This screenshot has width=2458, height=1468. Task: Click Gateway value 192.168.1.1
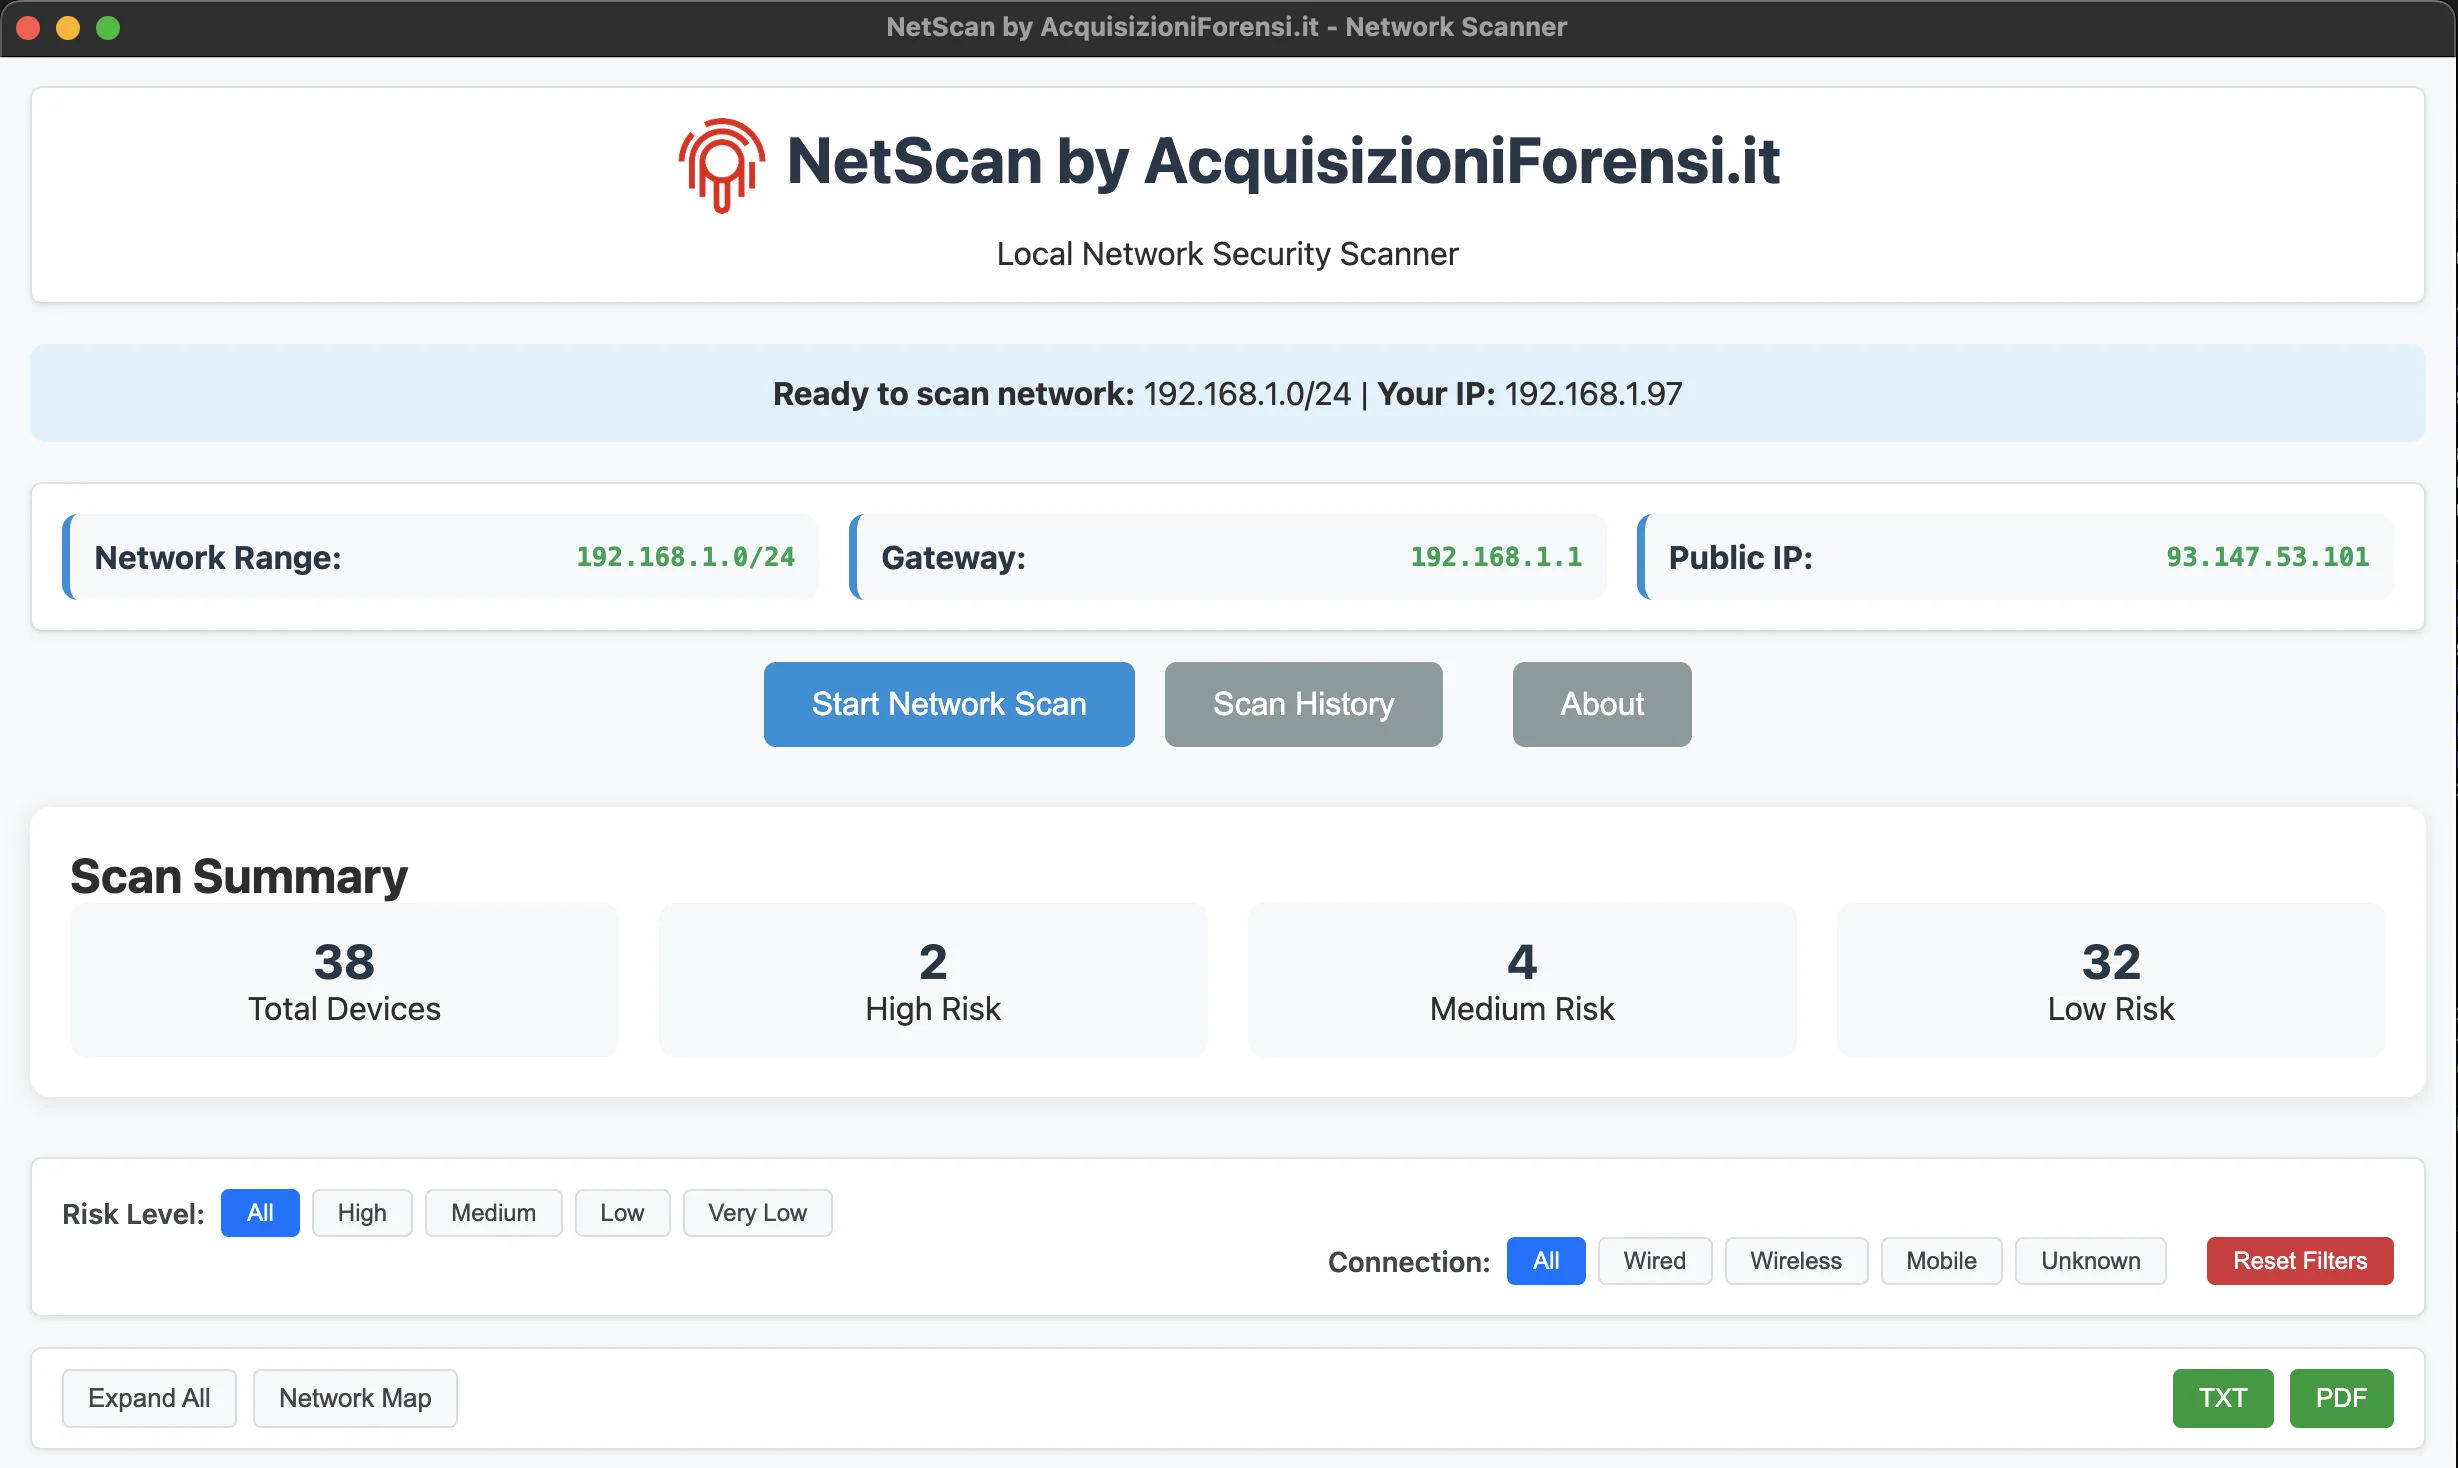coord(1496,557)
